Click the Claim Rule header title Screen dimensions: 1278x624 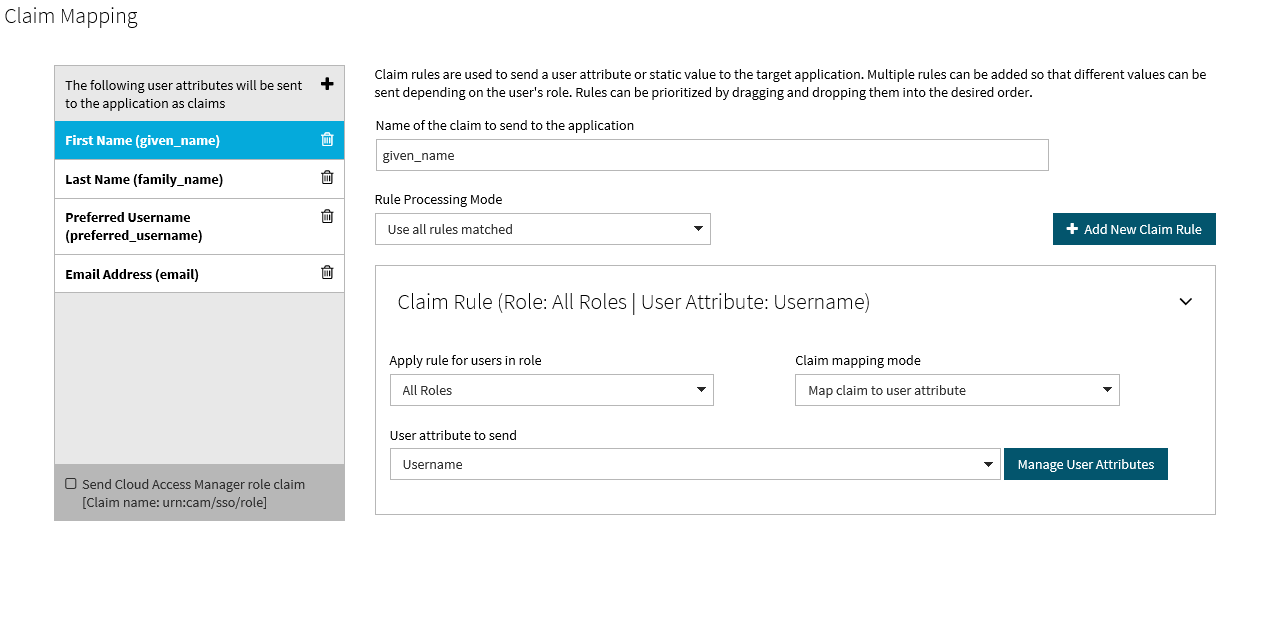[633, 302]
